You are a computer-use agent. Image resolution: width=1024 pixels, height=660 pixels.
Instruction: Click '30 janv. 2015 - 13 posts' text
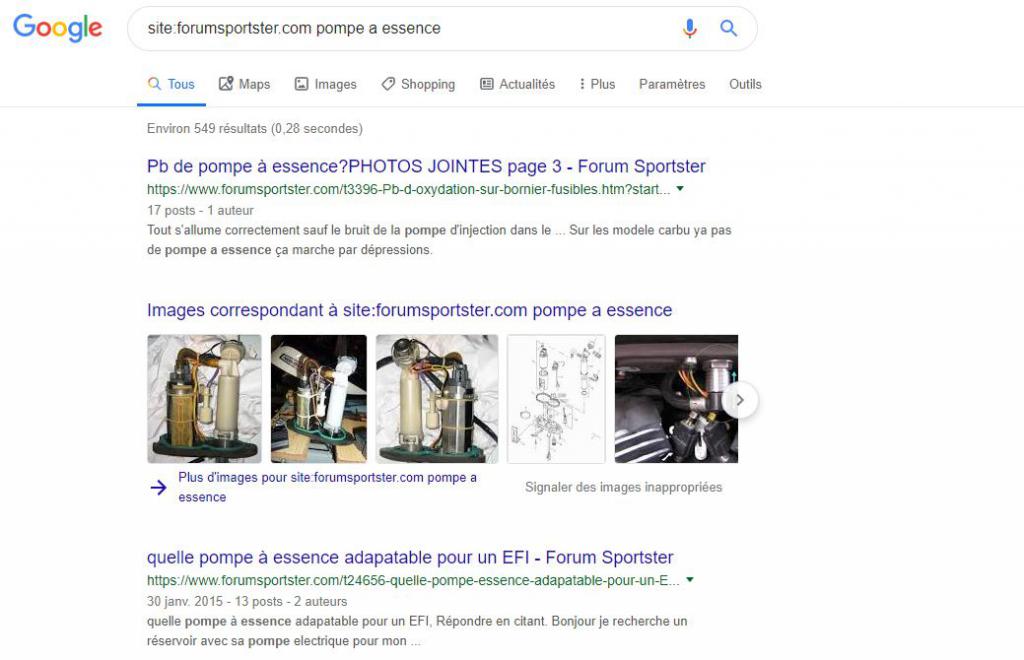pos(247,601)
